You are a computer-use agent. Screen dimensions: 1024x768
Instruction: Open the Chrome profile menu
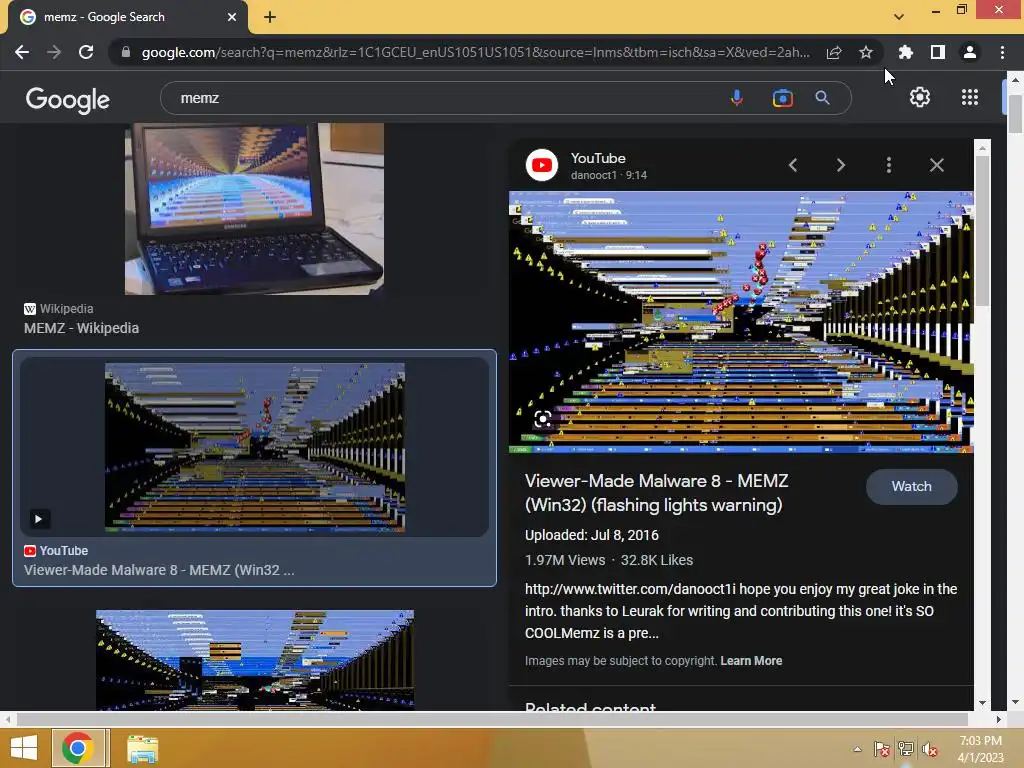(x=969, y=52)
